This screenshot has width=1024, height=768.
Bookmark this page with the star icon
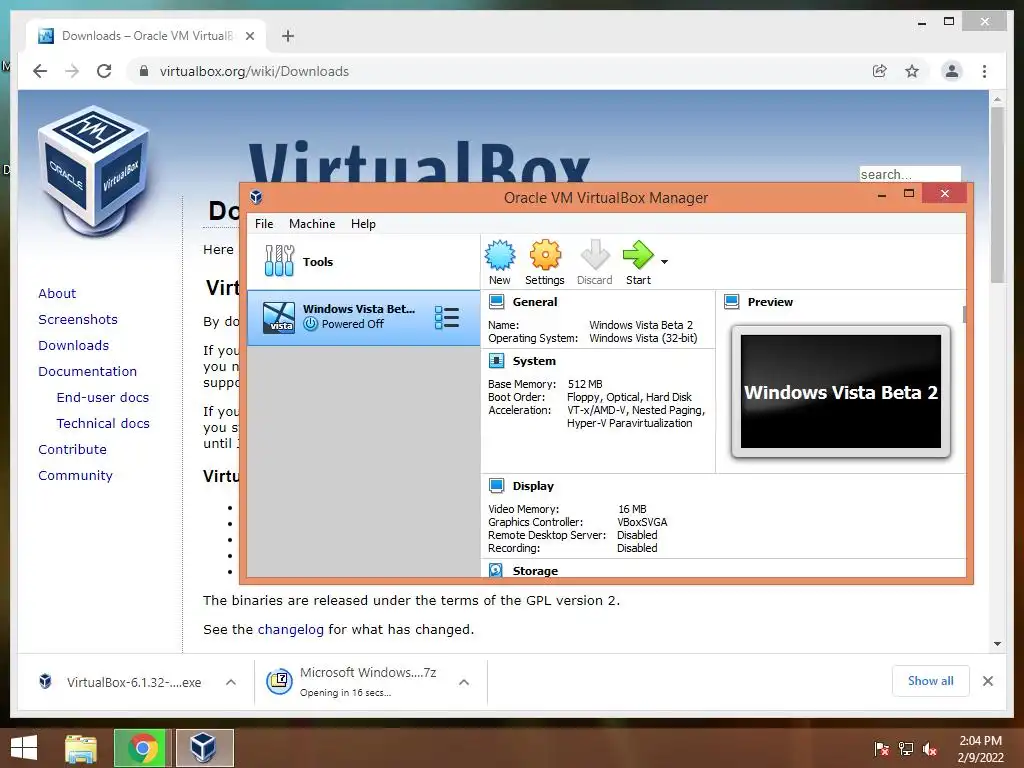(912, 71)
